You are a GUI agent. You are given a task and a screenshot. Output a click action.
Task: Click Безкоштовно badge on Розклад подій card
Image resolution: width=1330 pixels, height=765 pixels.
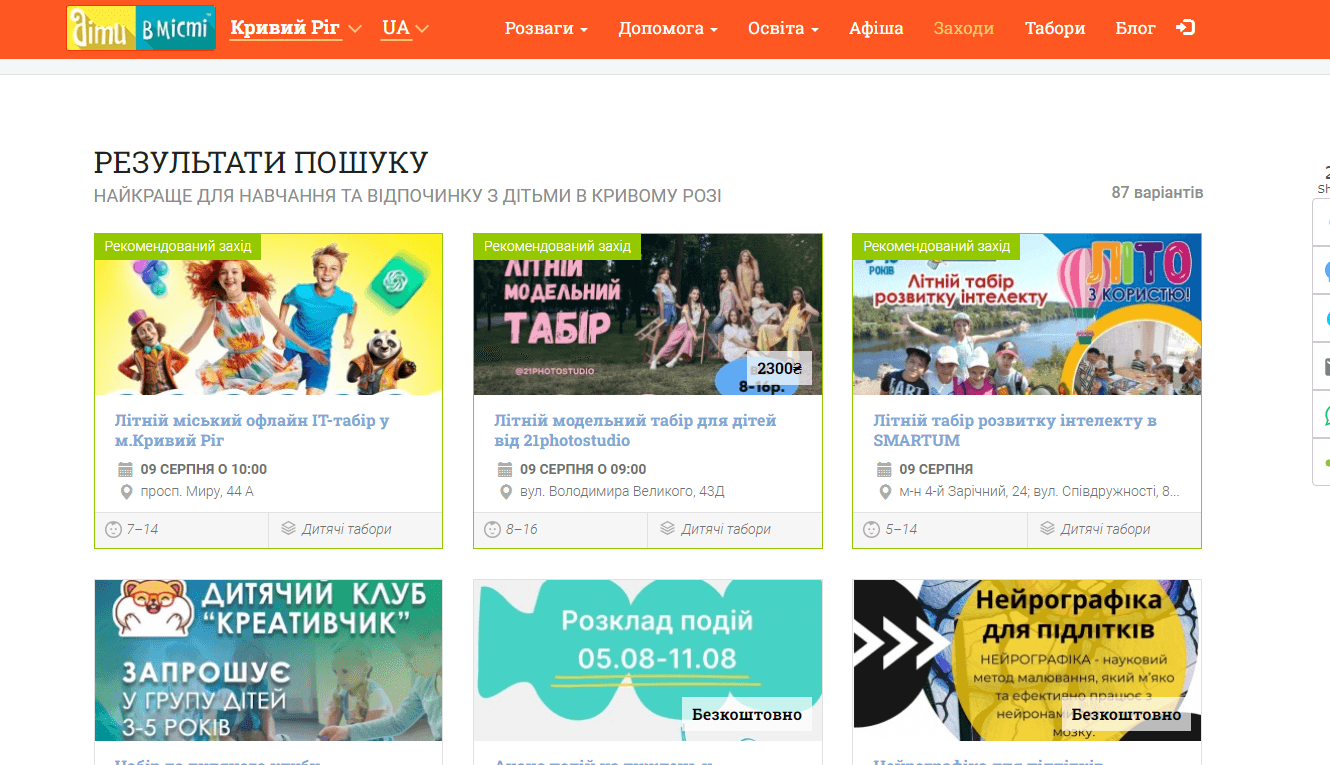point(747,714)
